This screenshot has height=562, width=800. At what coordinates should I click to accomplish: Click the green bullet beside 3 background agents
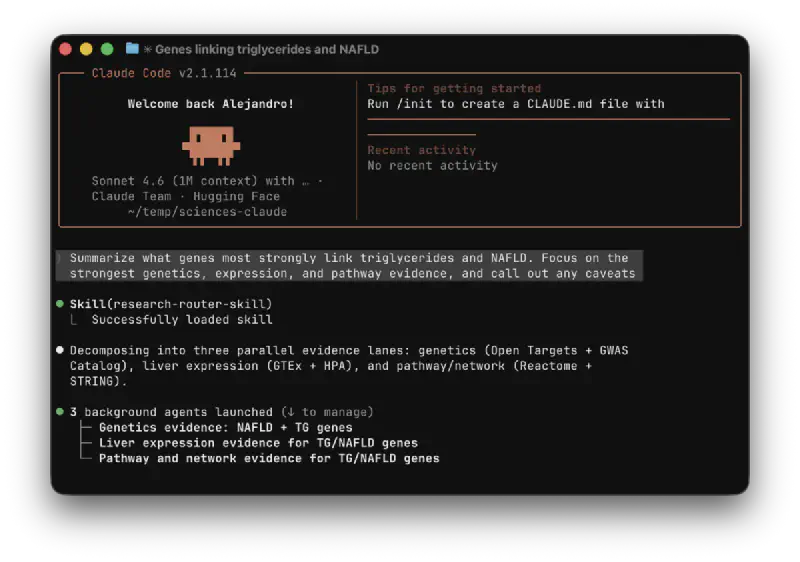60,412
